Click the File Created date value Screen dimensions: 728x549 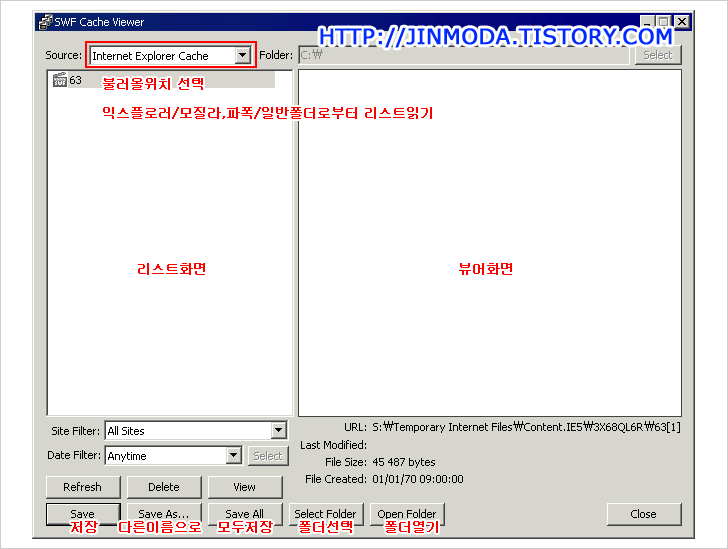pyautogui.click(x=418, y=479)
